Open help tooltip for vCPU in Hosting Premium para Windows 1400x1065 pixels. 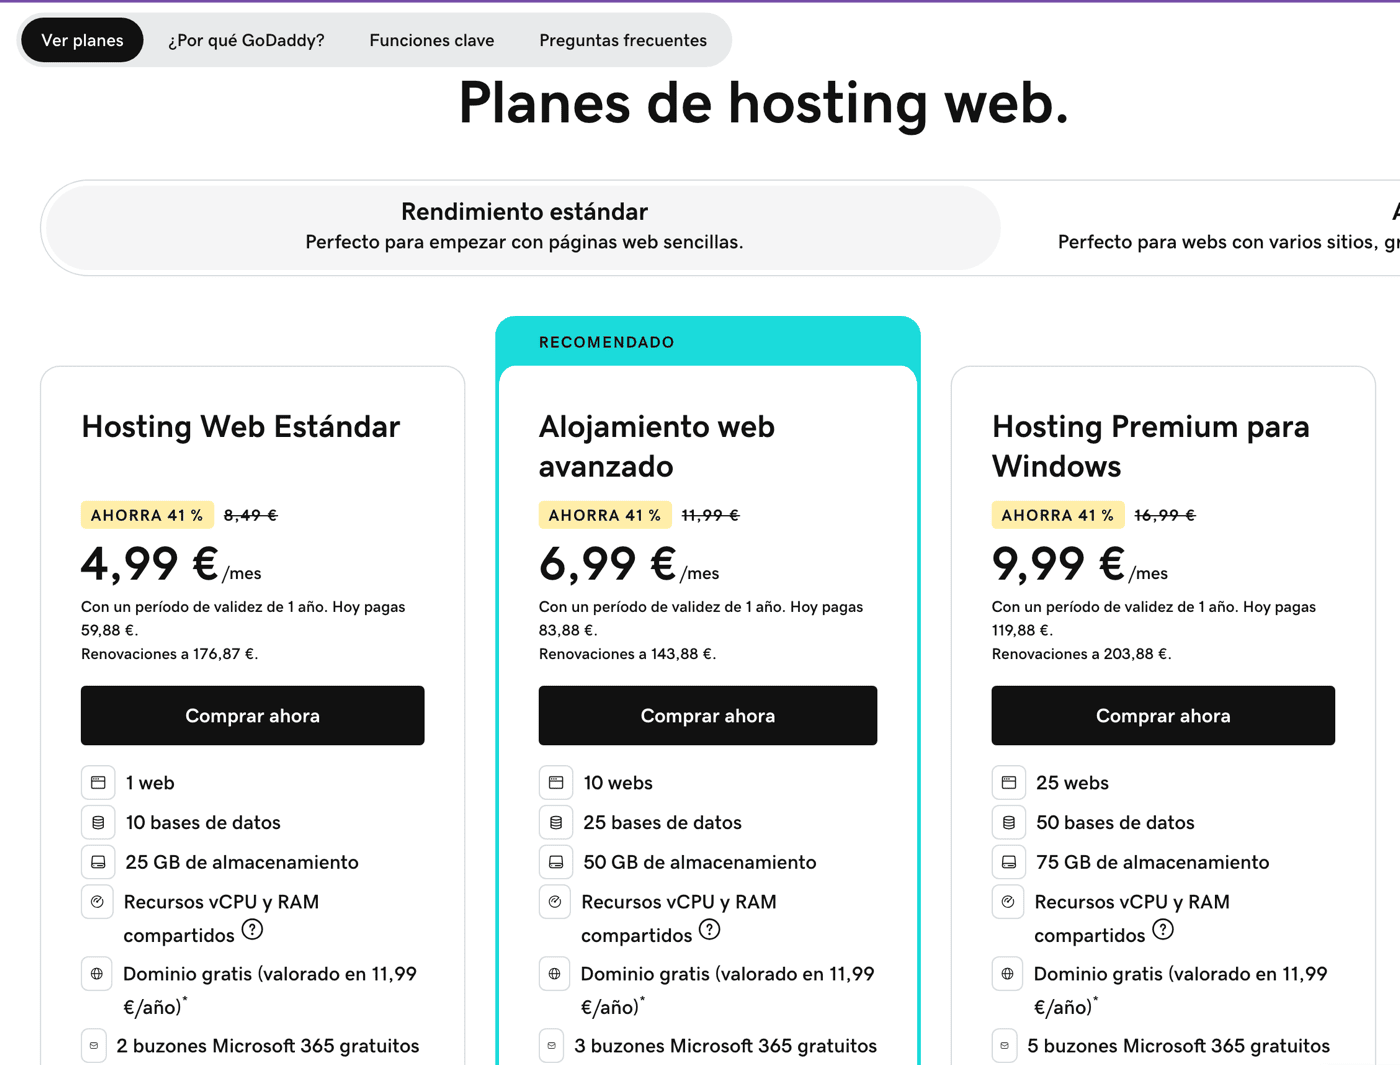pos(1162,930)
